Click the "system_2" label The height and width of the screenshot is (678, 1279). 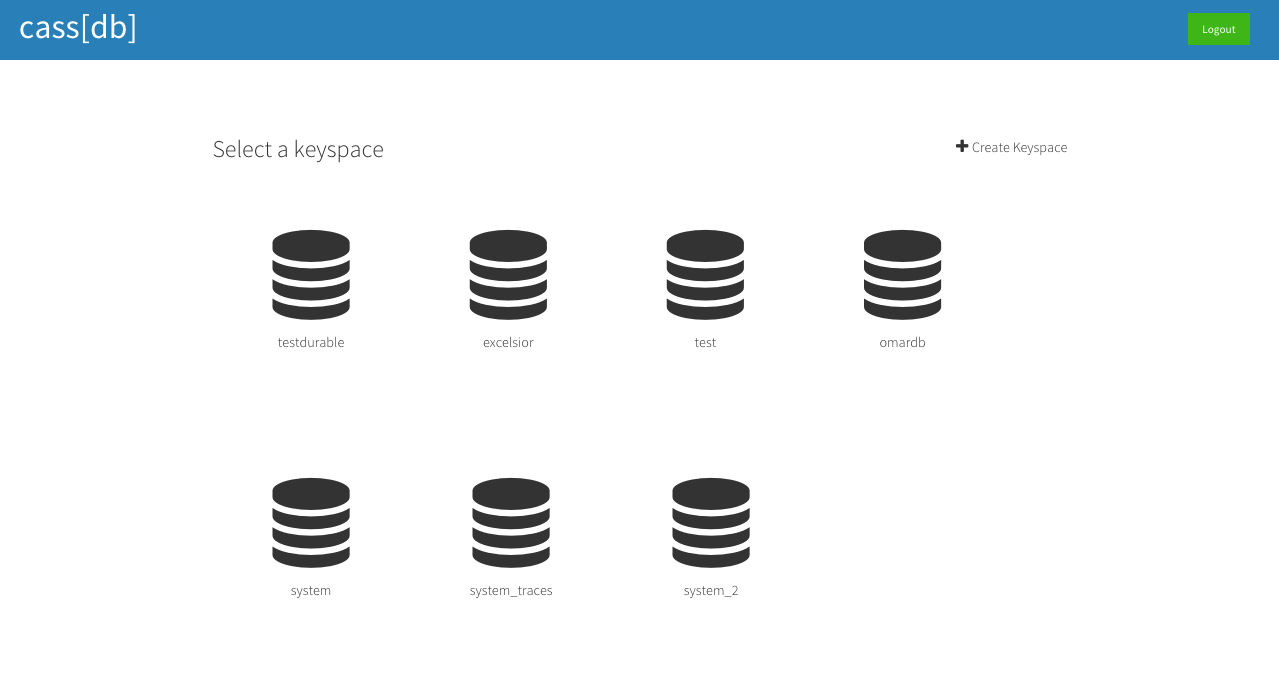[x=711, y=591]
